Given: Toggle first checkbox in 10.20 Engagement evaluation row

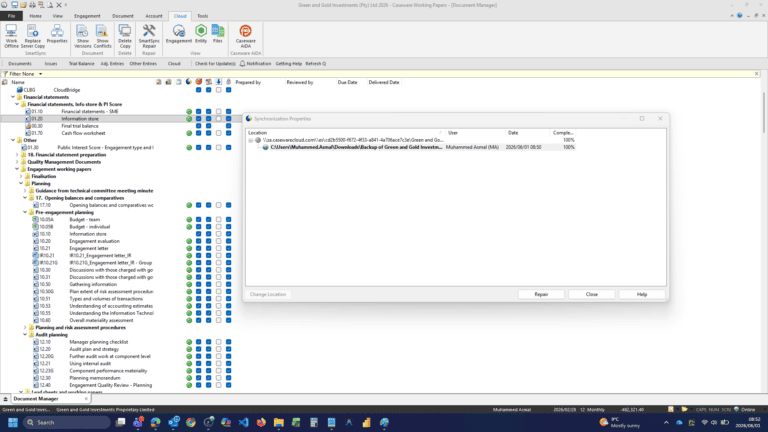Looking at the screenshot, I should [x=198, y=241].
